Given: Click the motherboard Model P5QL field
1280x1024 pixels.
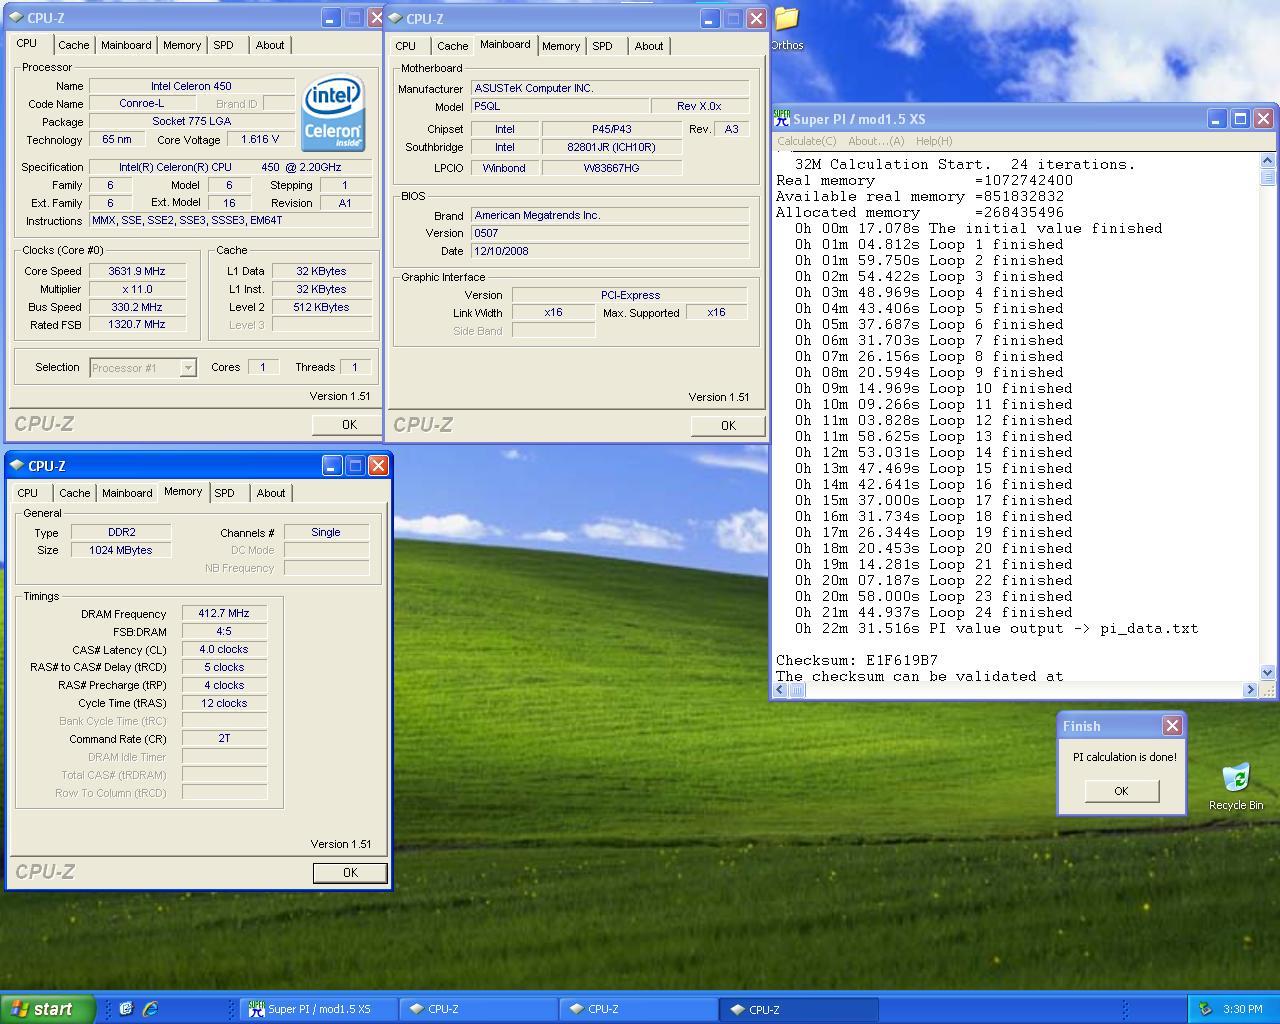Looking at the screenshot, I should click(x=558, y=106).
